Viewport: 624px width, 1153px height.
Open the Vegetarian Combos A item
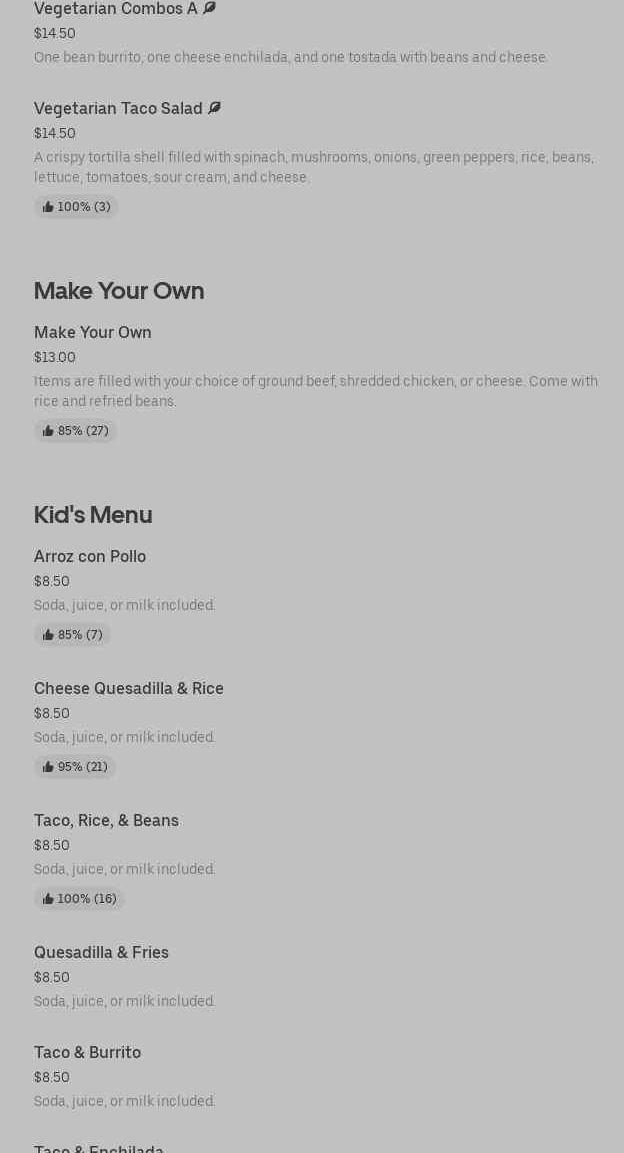click(115, 9)
